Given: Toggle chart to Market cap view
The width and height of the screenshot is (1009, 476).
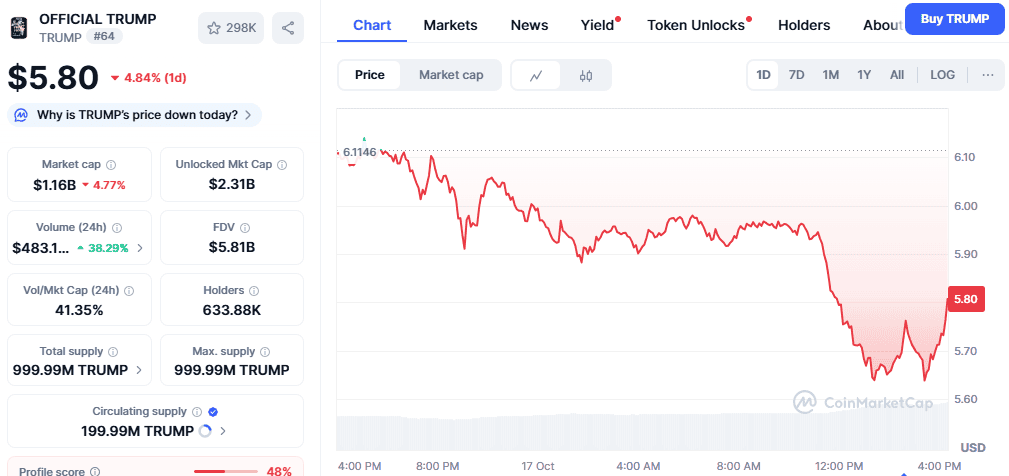Looking at the screenshot, I should point(451,75).
